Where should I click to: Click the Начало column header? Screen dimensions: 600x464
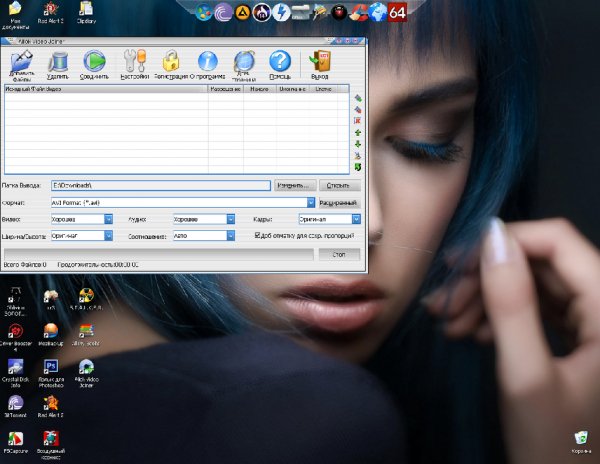click(259, 89)
